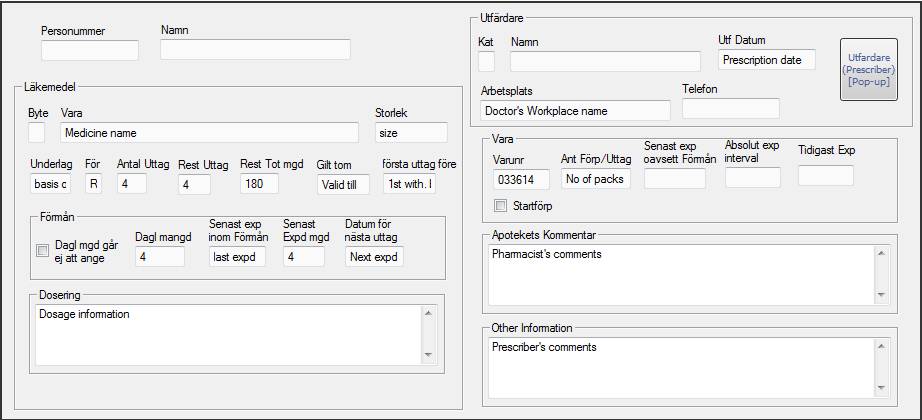
Task: Click the Personnummer input field
Action: 90,51
